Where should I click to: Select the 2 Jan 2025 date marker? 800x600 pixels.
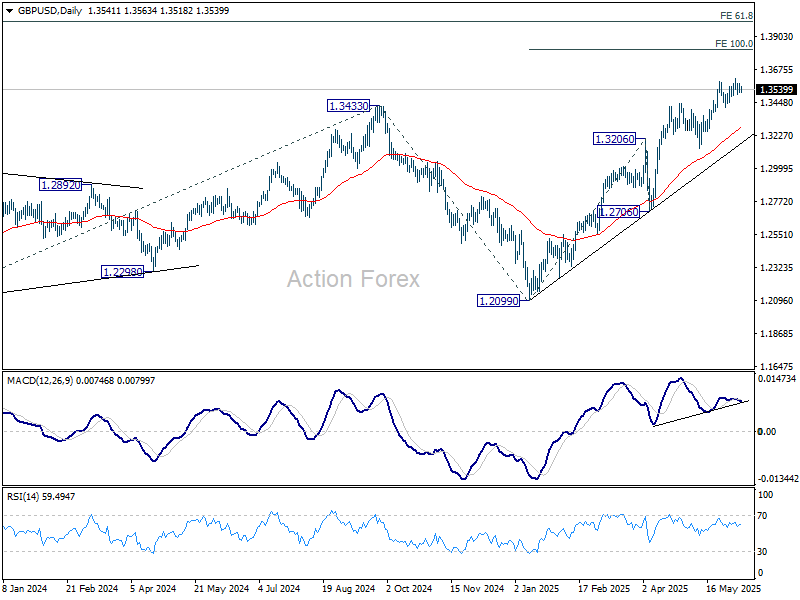[x=536, y=591]
